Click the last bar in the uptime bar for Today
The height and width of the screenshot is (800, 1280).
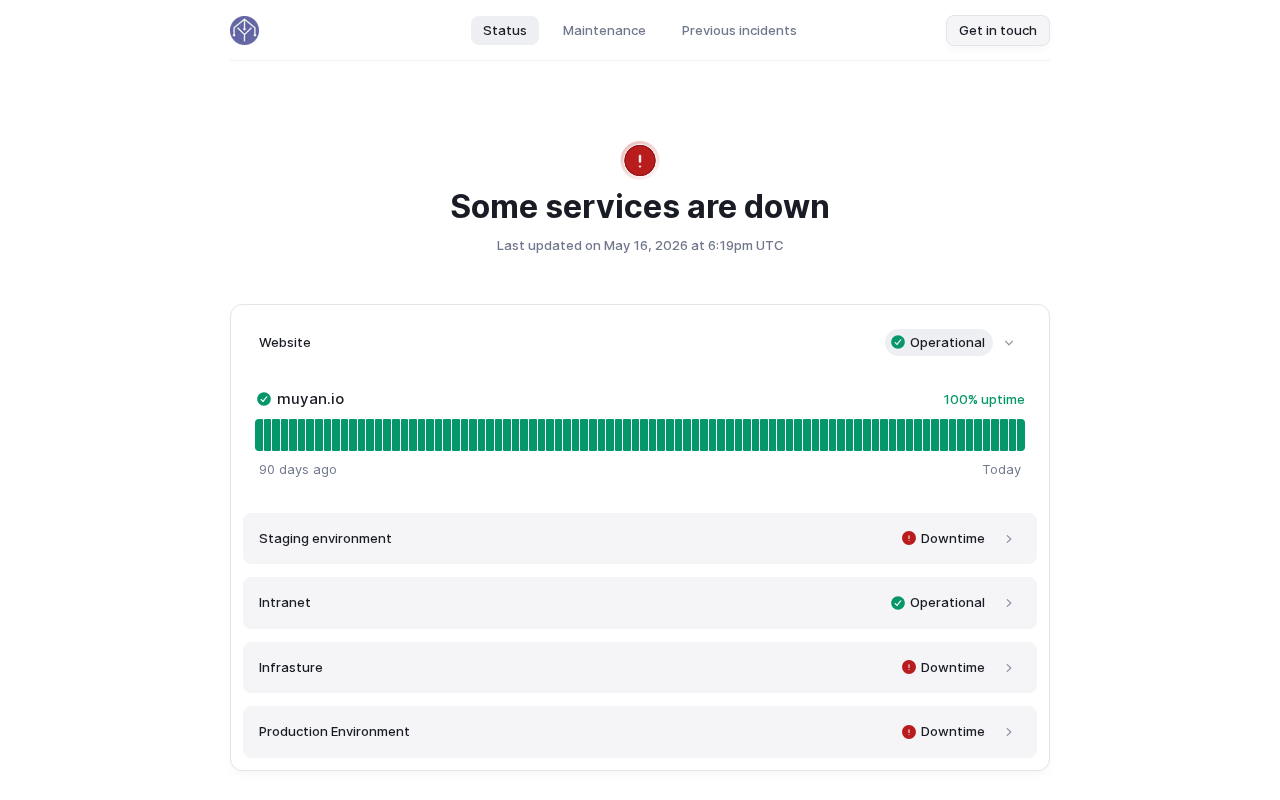coord(1021,435)
